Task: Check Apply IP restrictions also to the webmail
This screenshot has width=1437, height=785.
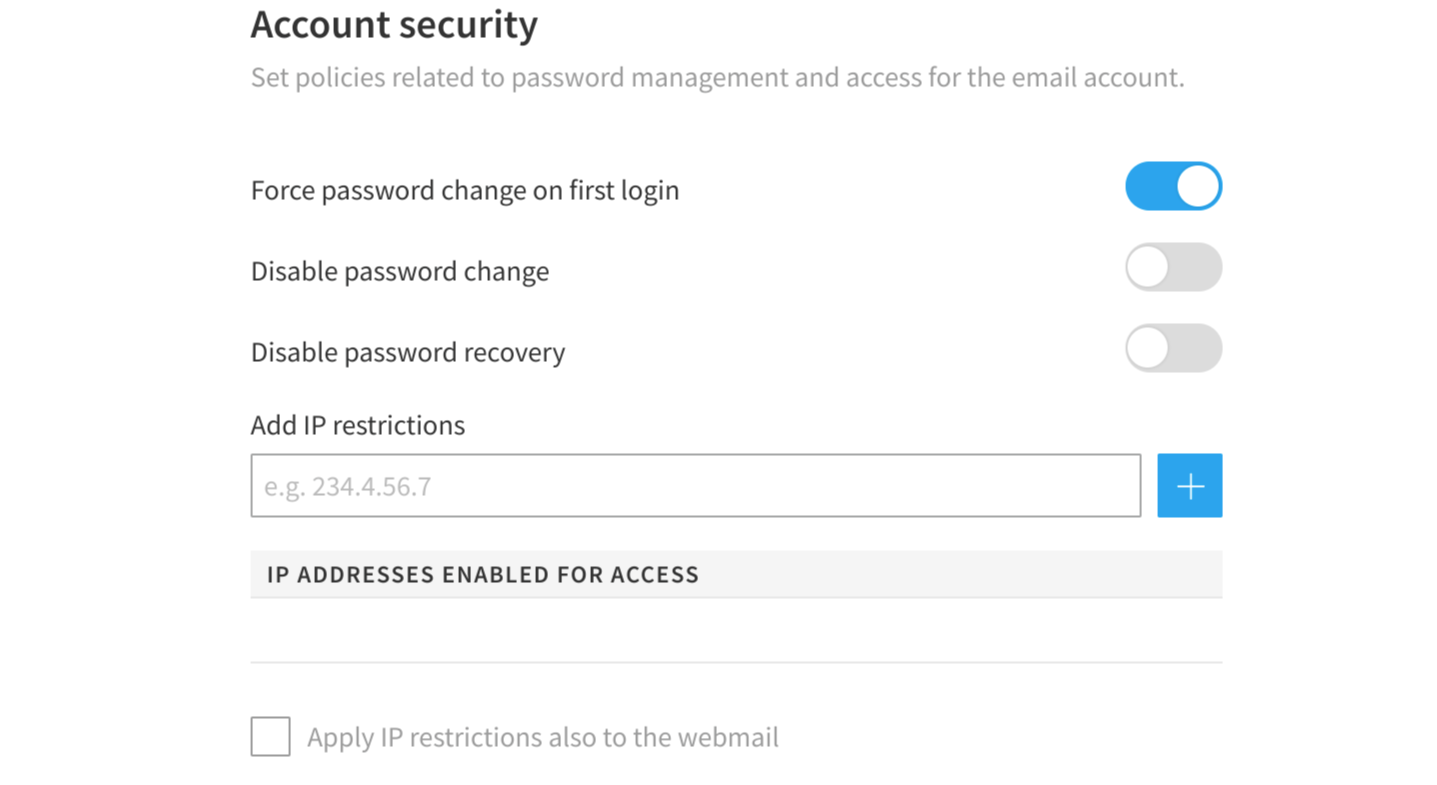Action: click(x=270, y=737)
